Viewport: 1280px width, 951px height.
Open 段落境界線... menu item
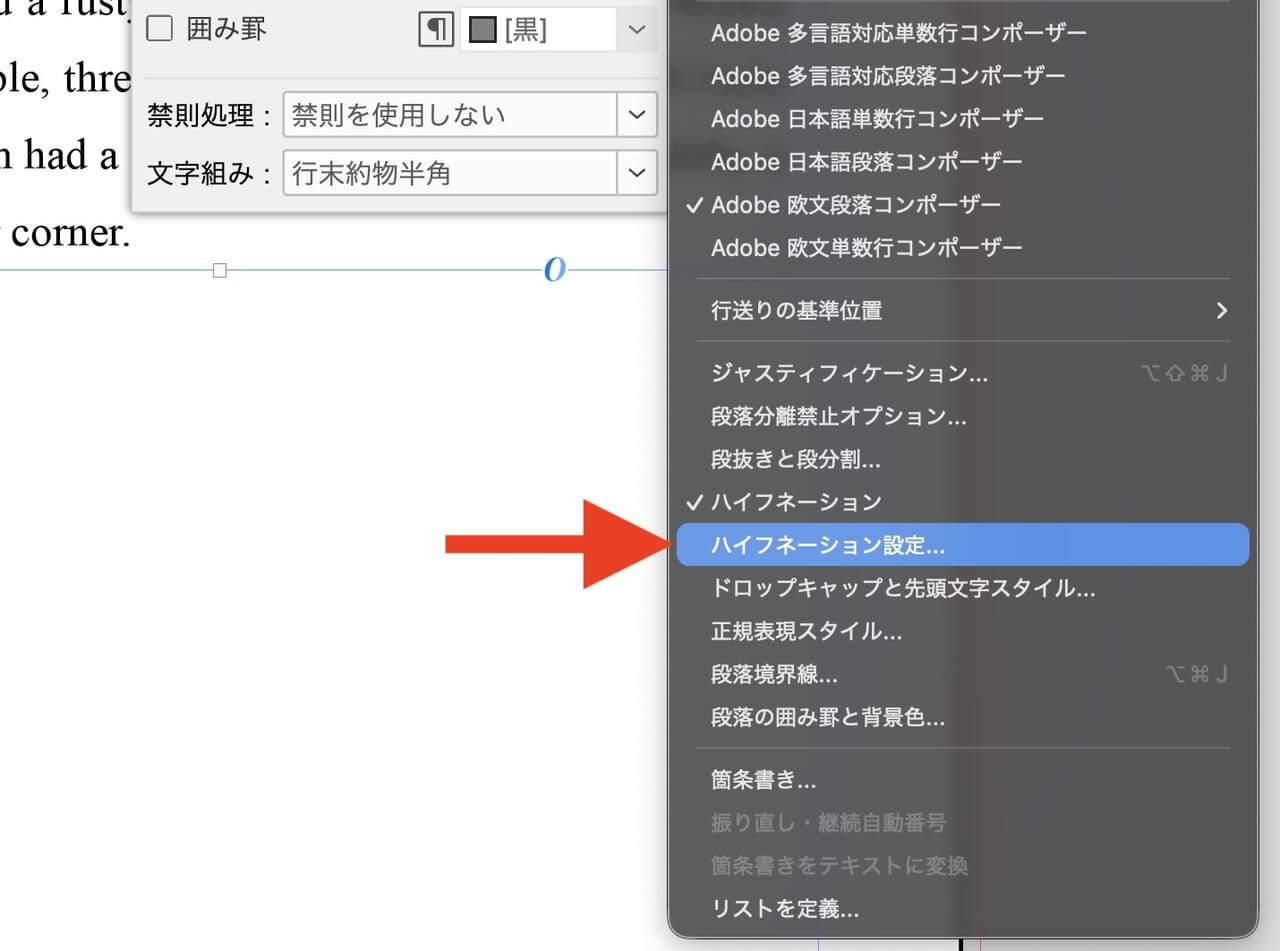pos(963,674)
